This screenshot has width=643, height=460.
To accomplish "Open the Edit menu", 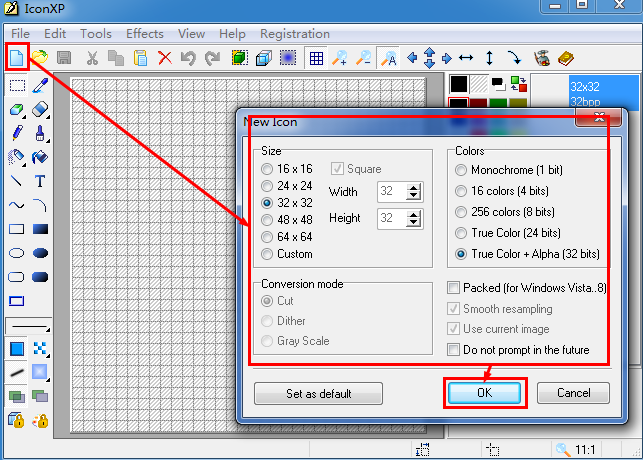I will [55, 34].
